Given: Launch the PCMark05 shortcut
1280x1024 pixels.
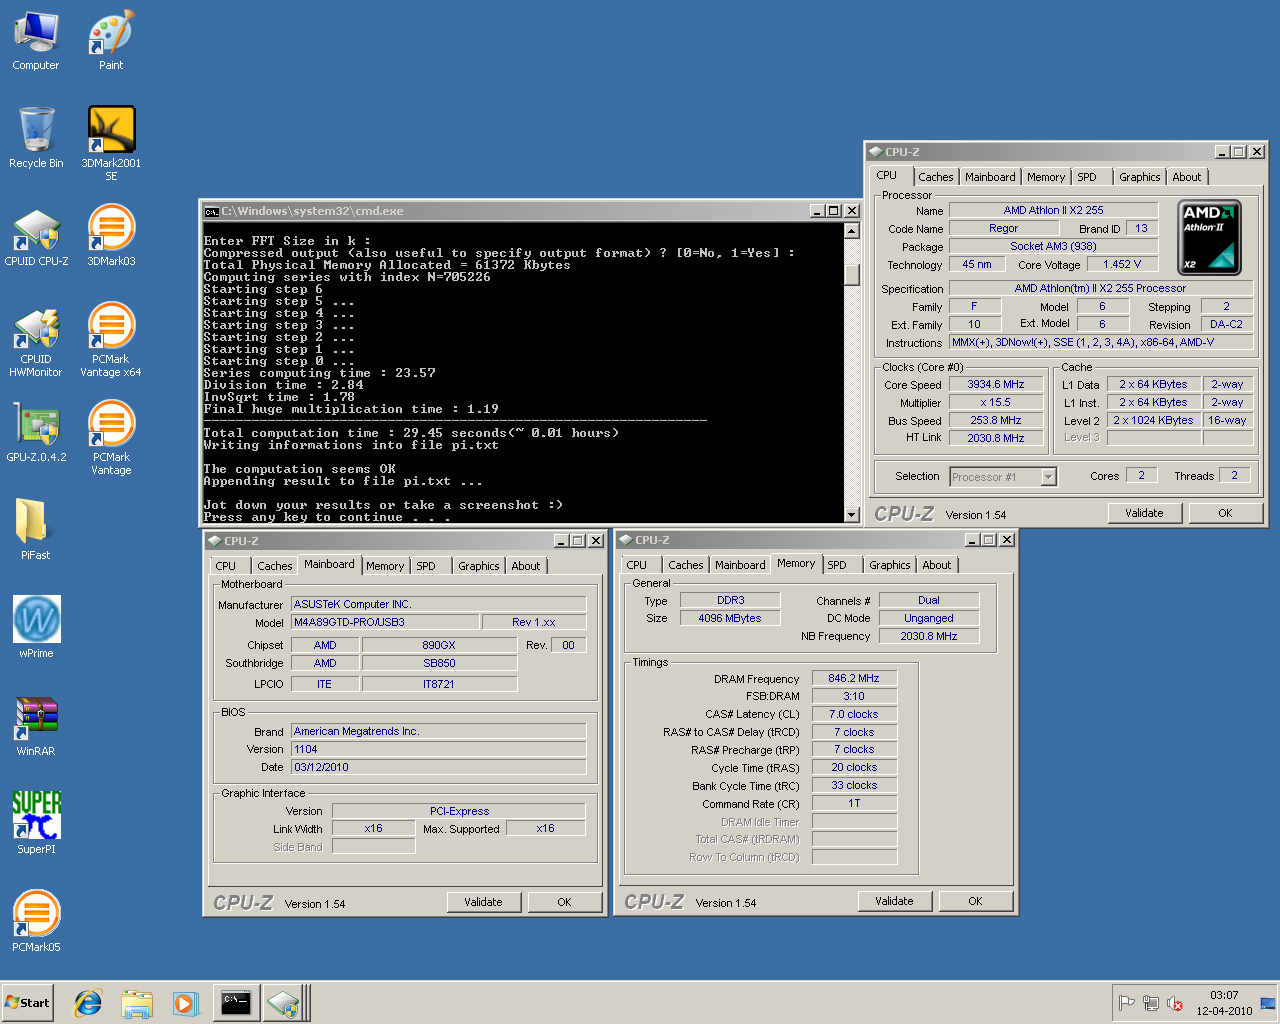Looking at the screenshot, I should (36, 921).
